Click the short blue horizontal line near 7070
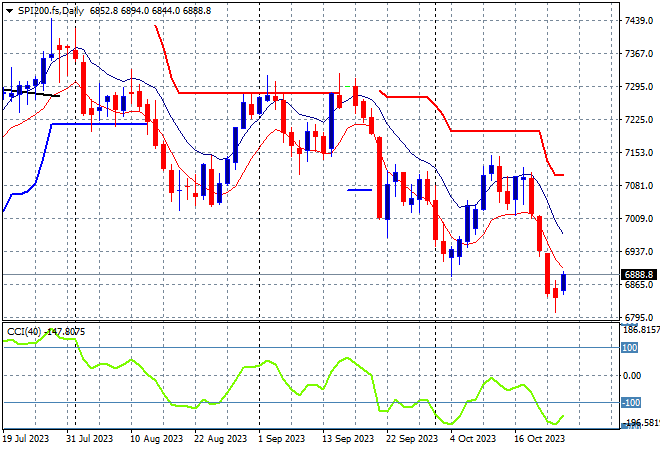Screen dimensions: 660x450 pyautogui.click(x=359, y=190)
